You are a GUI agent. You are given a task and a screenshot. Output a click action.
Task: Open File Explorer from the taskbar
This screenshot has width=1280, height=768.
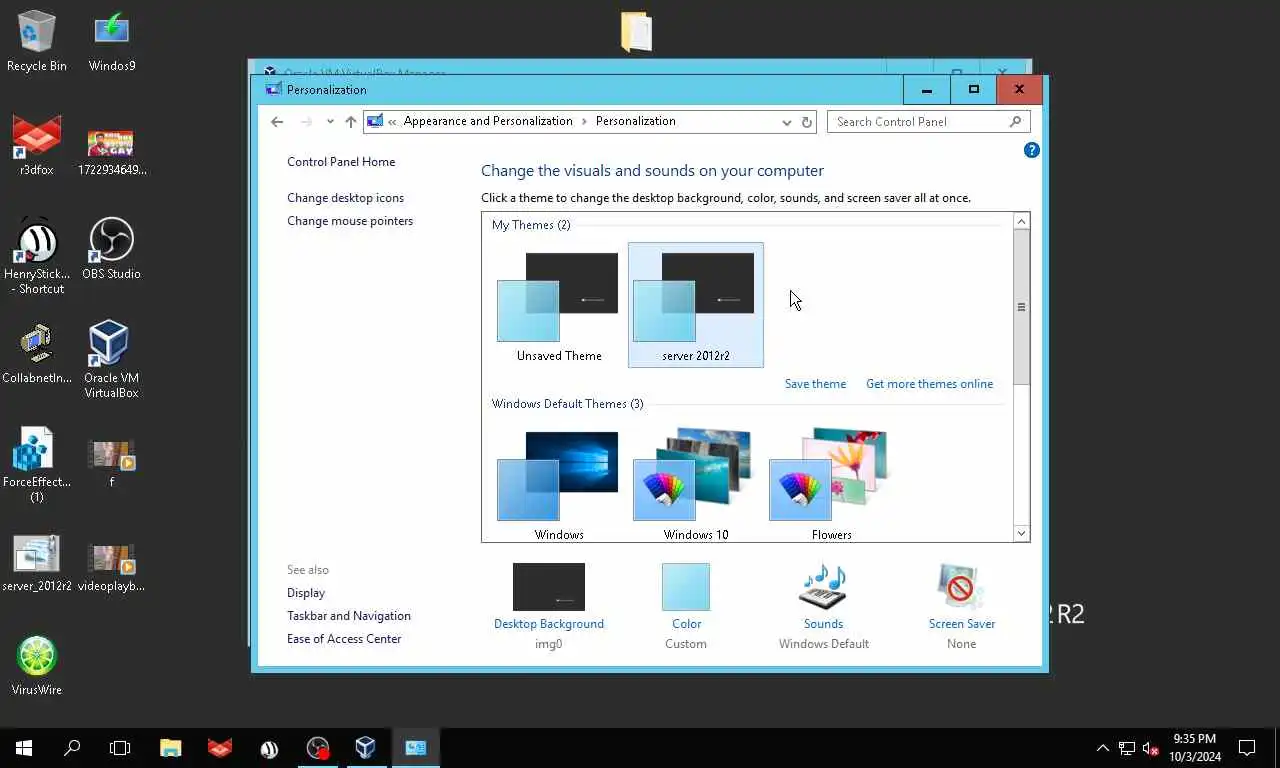(x=171, y=747)
